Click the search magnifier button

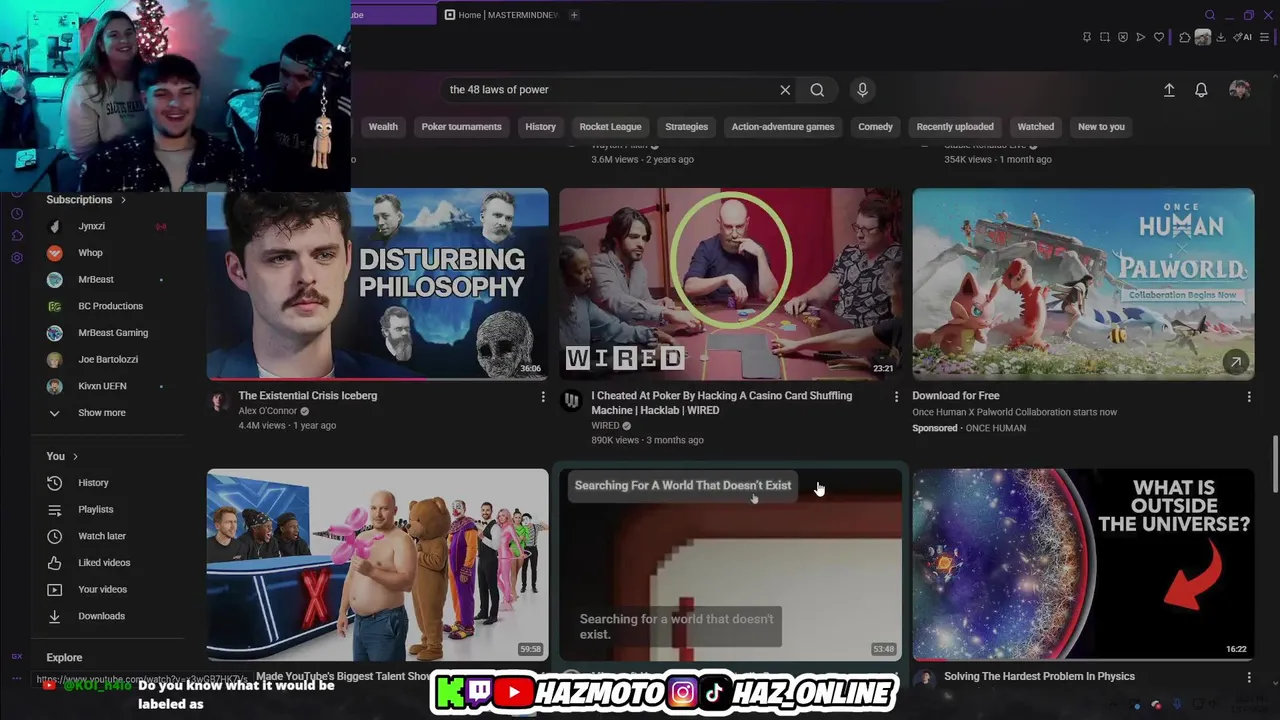(x=817, y=90)
